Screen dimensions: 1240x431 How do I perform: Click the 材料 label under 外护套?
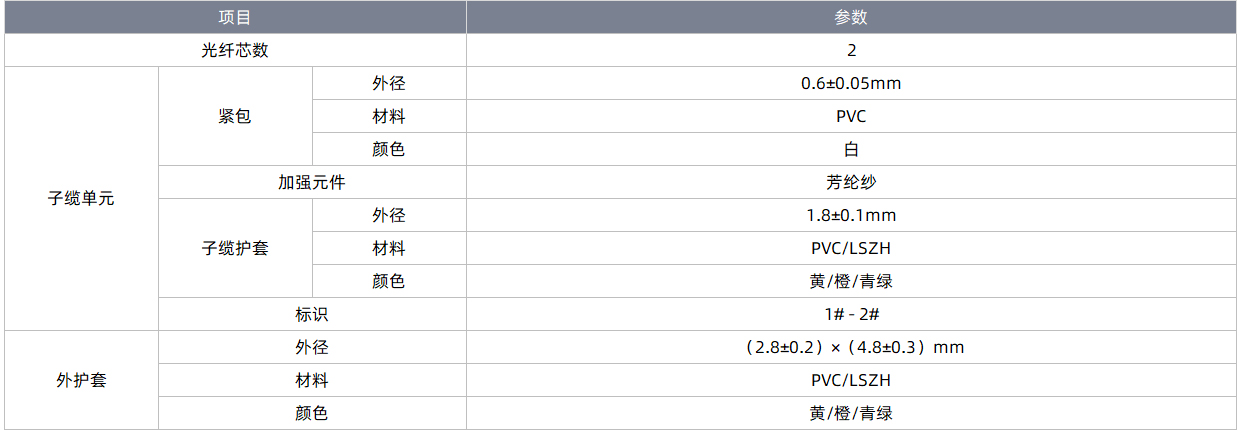pyautogui.click(x=312, y=381)
